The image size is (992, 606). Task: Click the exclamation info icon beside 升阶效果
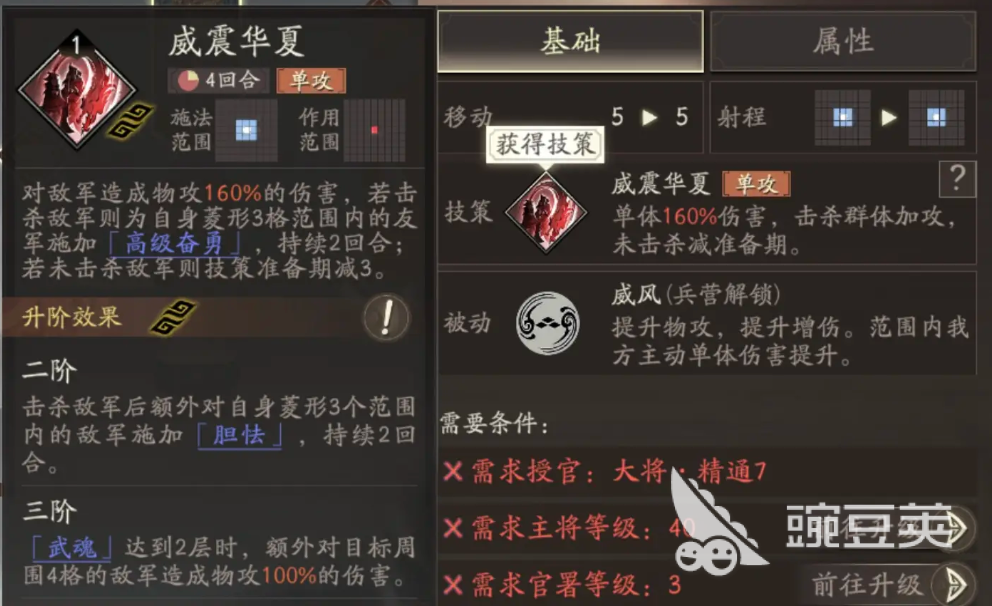(x=386, y=317)
